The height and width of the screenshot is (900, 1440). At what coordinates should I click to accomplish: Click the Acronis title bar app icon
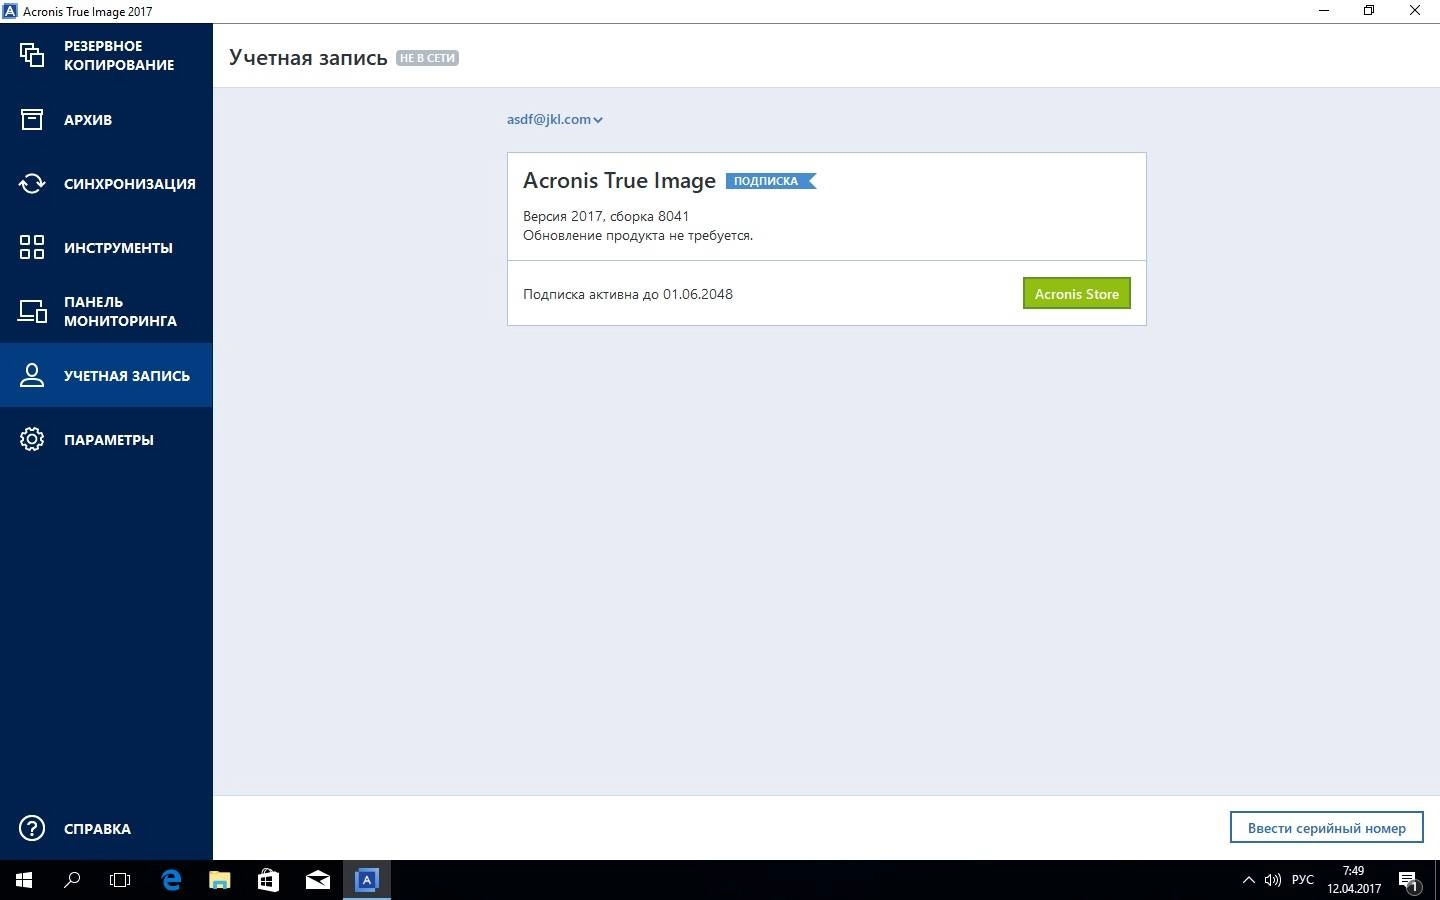tap(10, 11)
